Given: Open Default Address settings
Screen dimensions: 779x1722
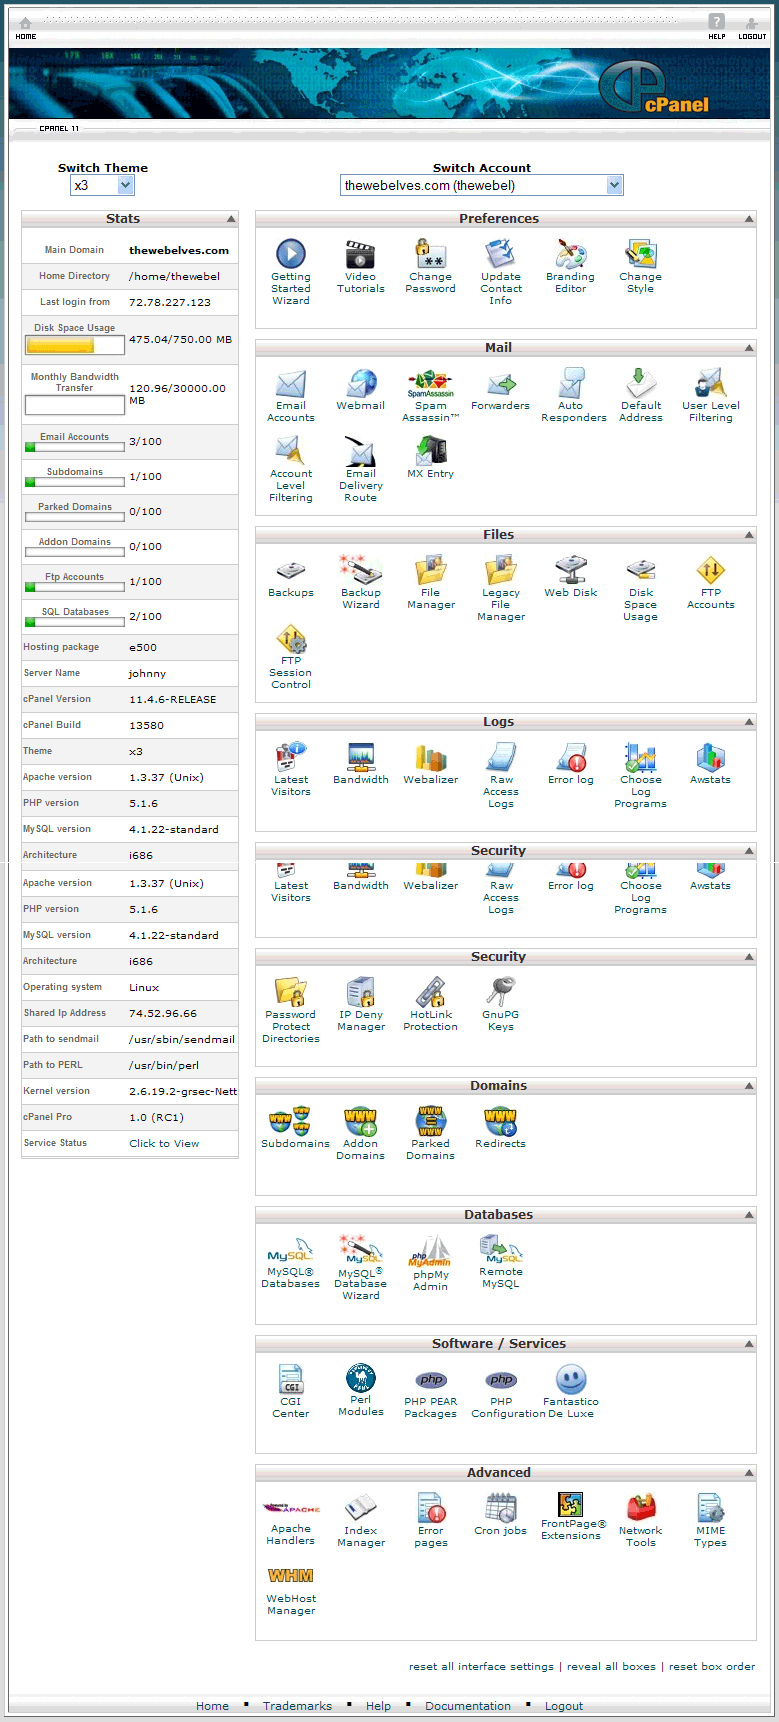Looking at the screenshot, I should click(641, 396).
